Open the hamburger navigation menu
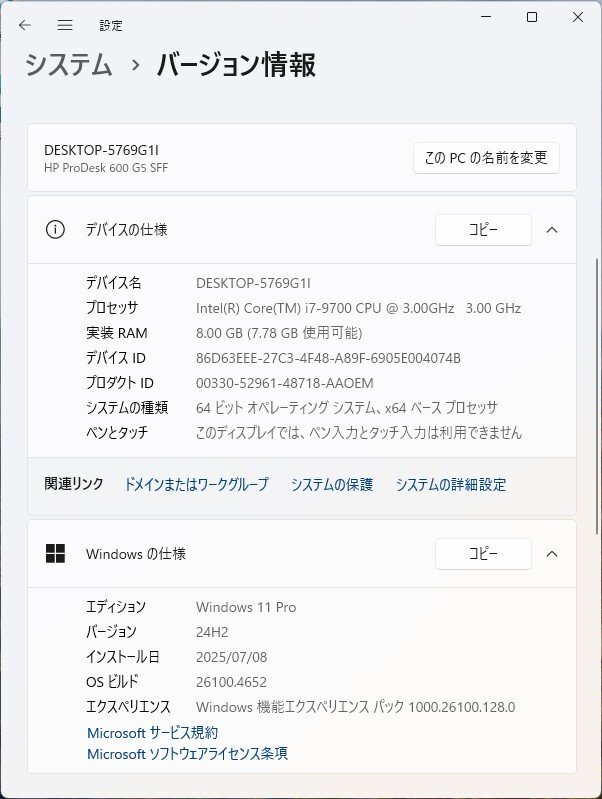 [x=65, y=25]
